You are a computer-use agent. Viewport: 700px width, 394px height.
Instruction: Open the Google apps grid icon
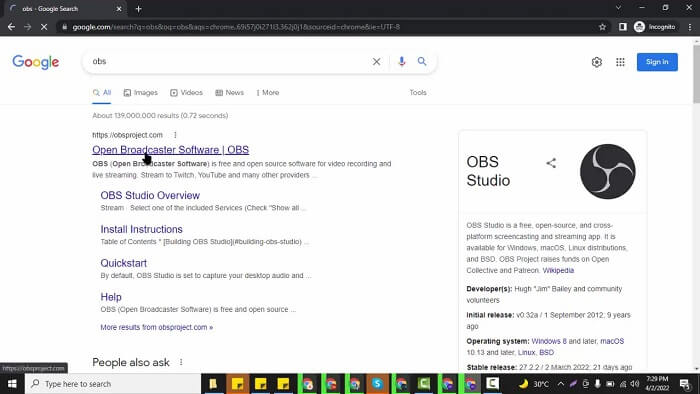620,62
